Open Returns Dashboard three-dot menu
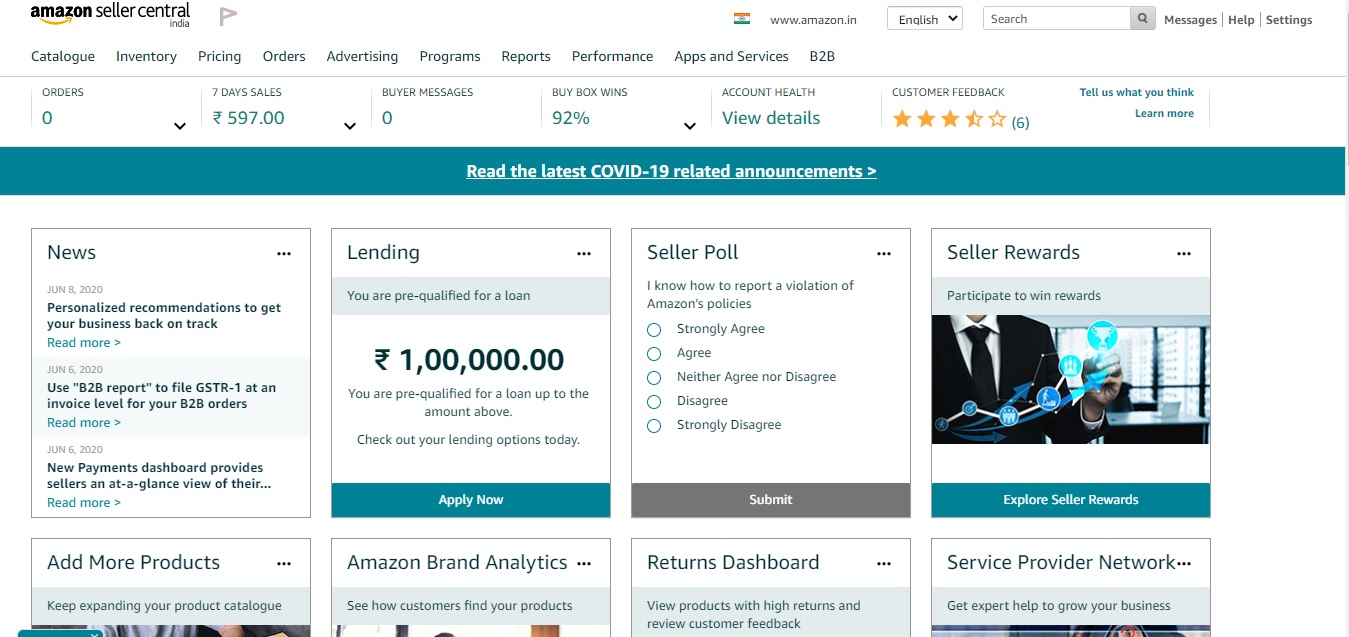1349x637 pixels. pos(884,564)
